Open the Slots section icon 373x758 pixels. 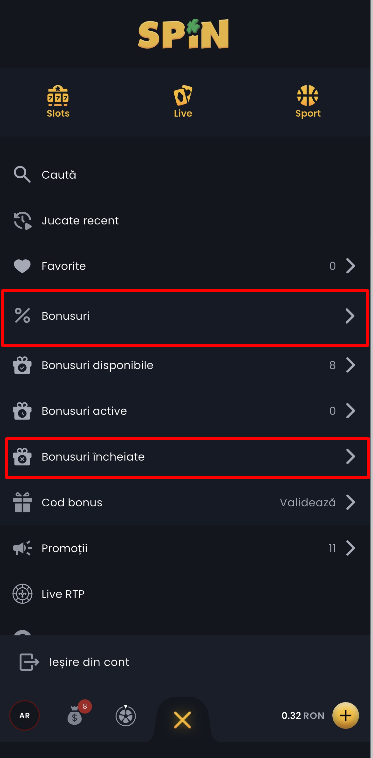point(58,96)
